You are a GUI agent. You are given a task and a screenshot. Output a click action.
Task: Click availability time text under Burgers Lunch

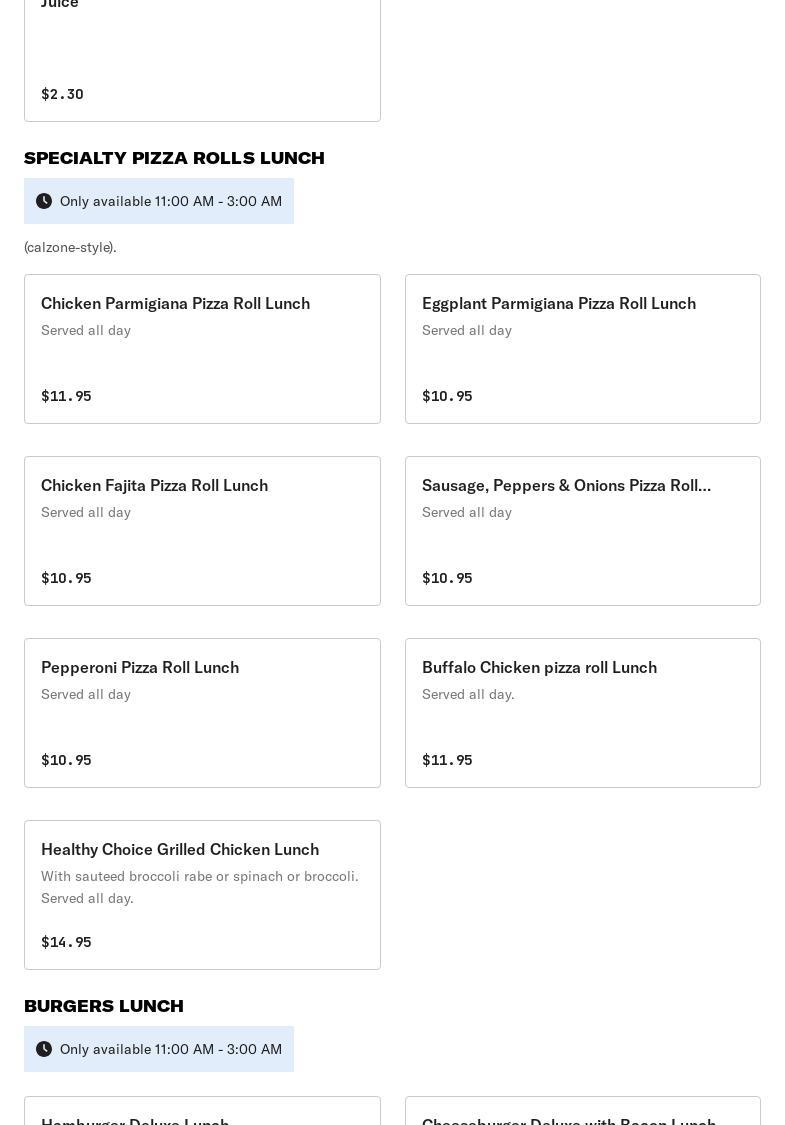171,1049
